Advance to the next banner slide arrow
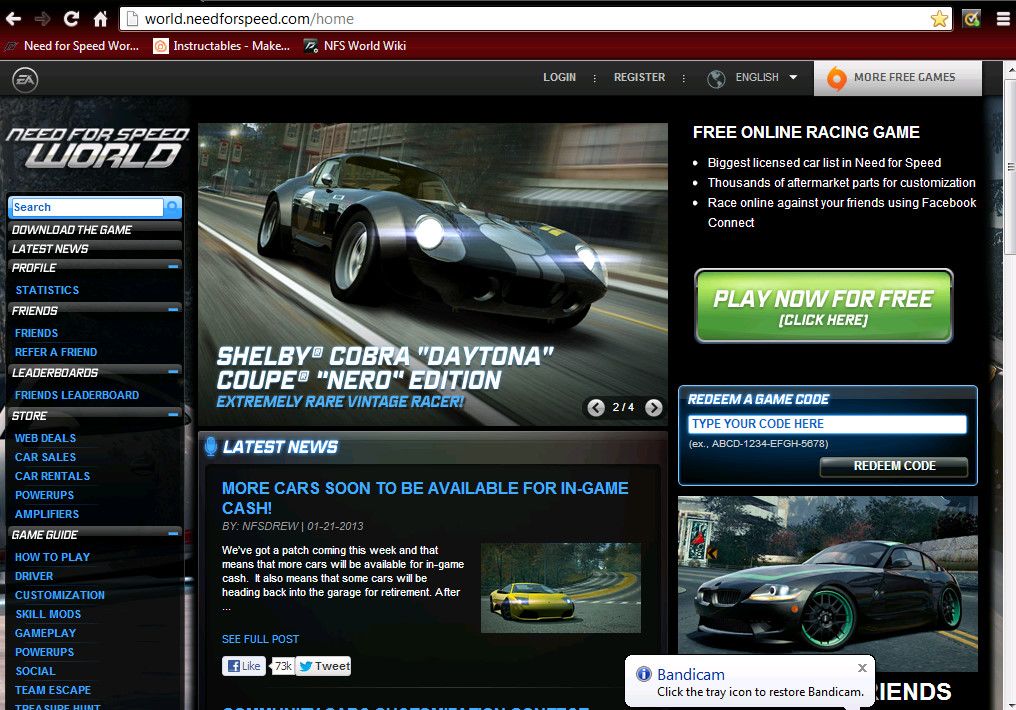 (x=654, y=407)
